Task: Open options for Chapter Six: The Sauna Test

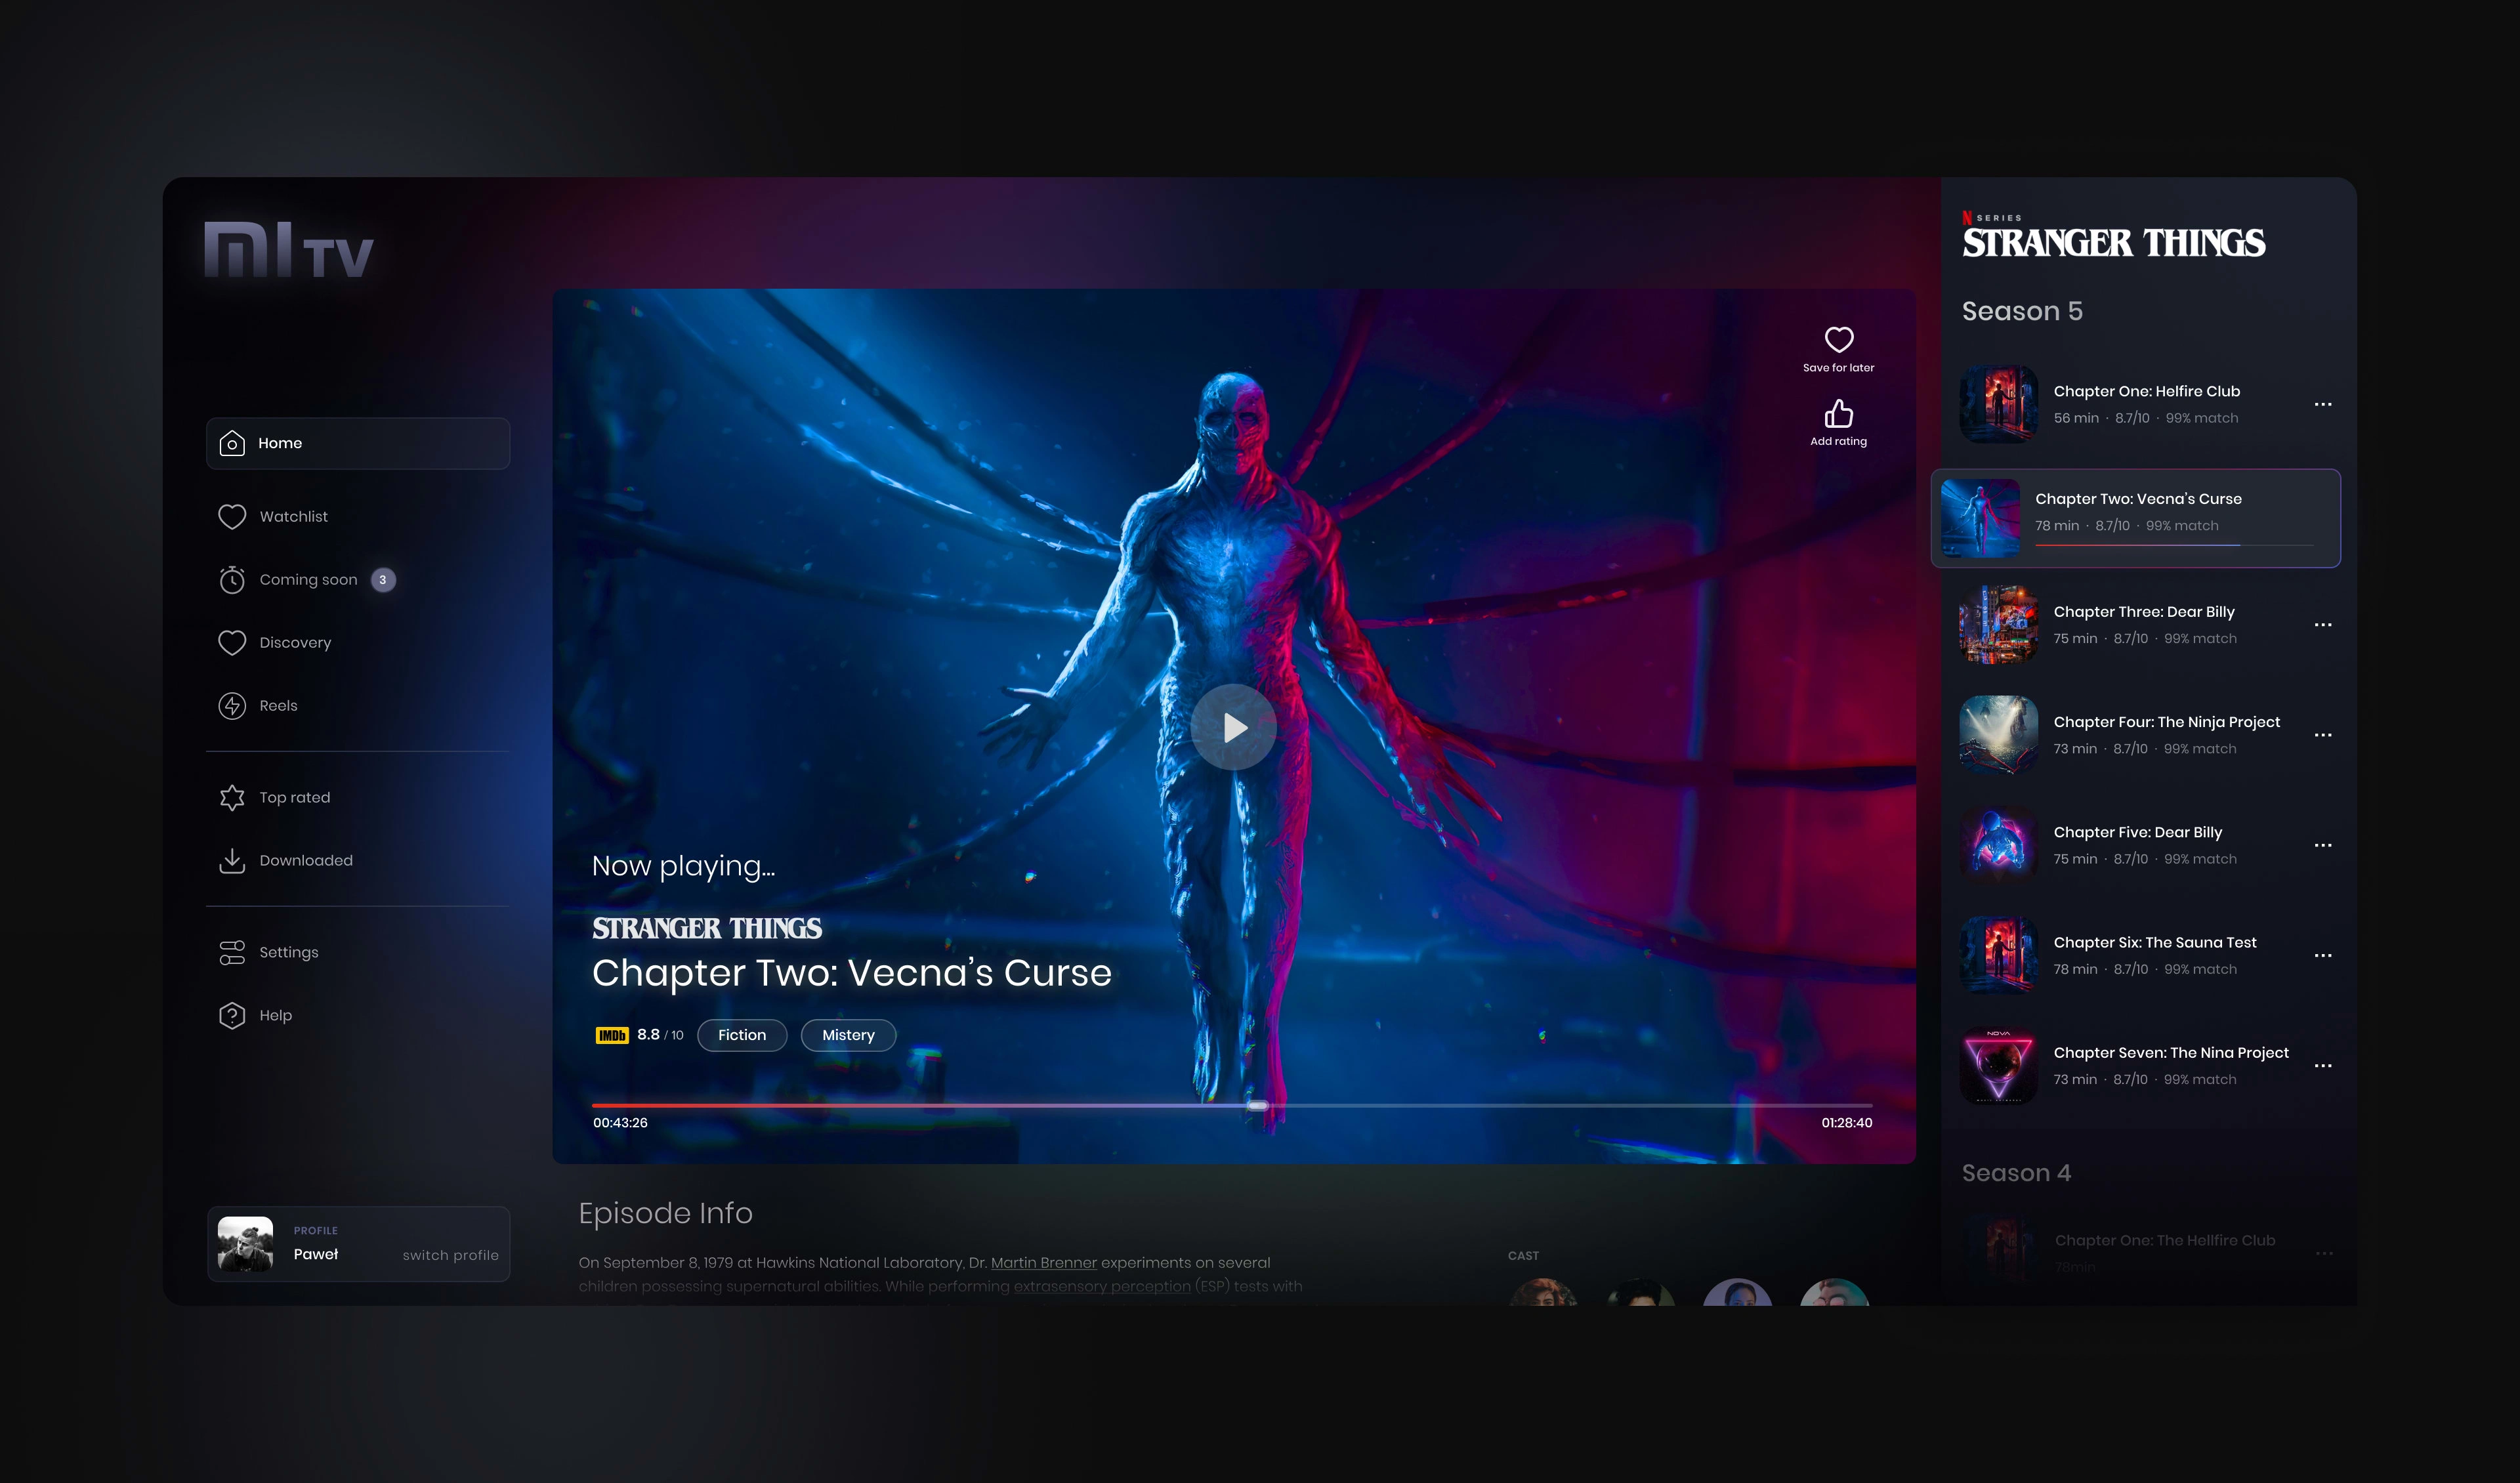Action: [x=2323, y=955]
